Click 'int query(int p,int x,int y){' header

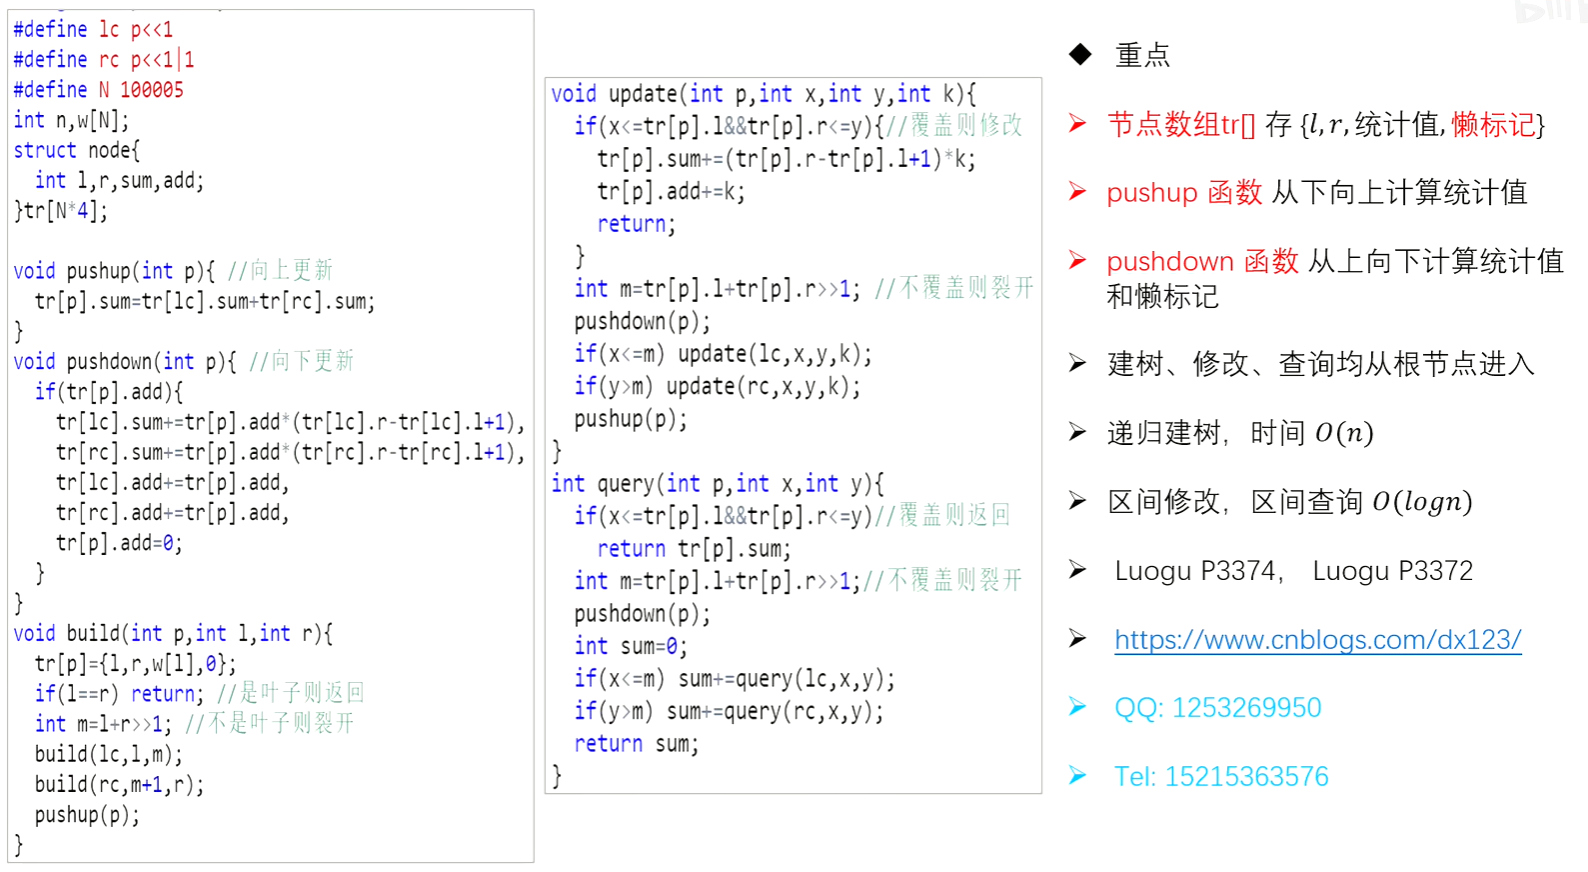(718, 483)
